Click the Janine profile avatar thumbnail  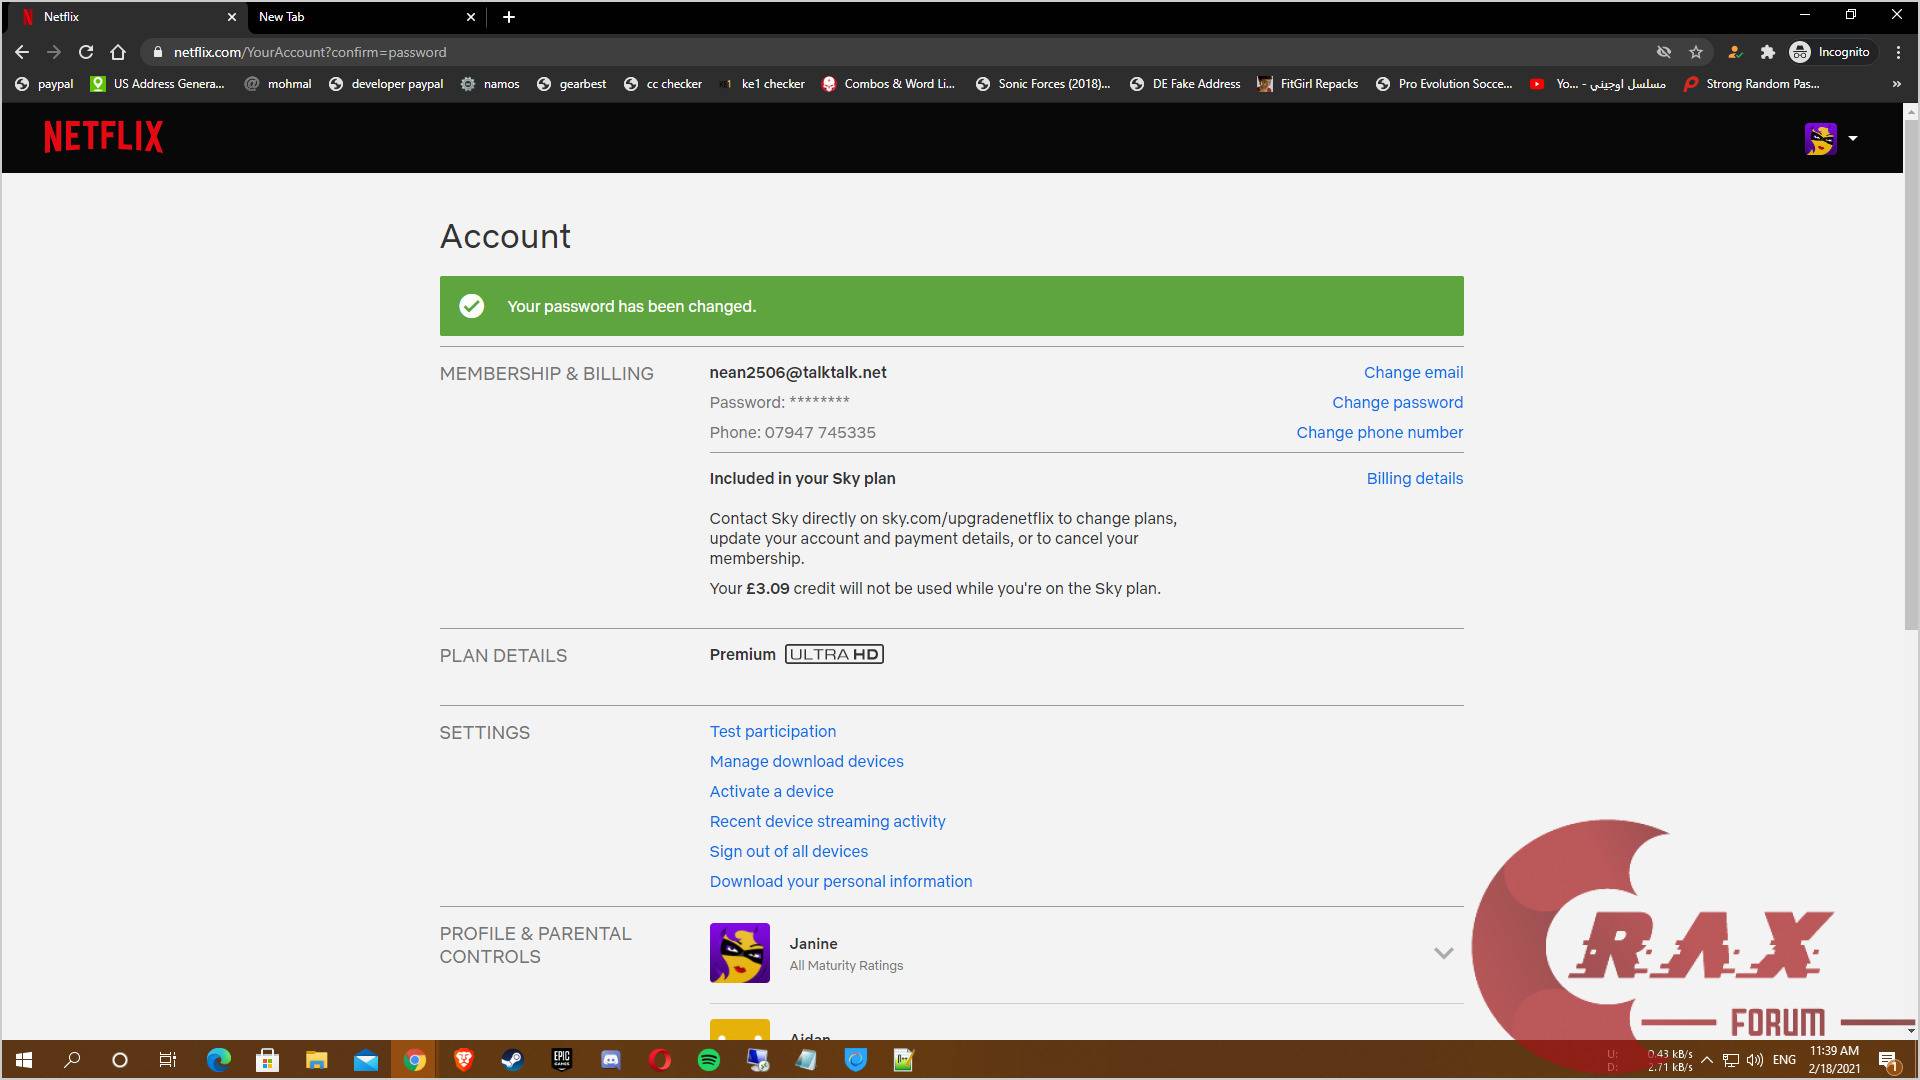point(739,952)
